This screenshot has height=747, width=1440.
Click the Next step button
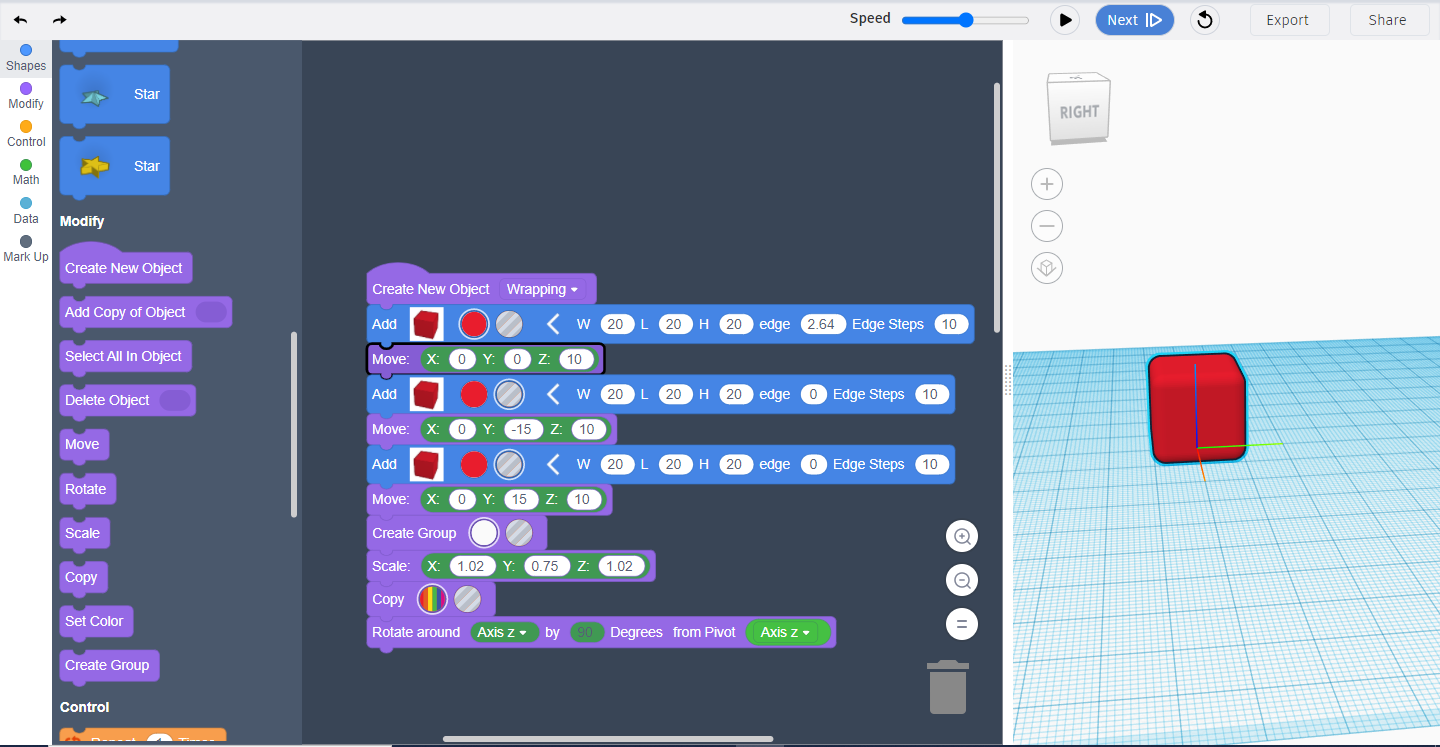pyautogui.click(x=1134, y=20)
